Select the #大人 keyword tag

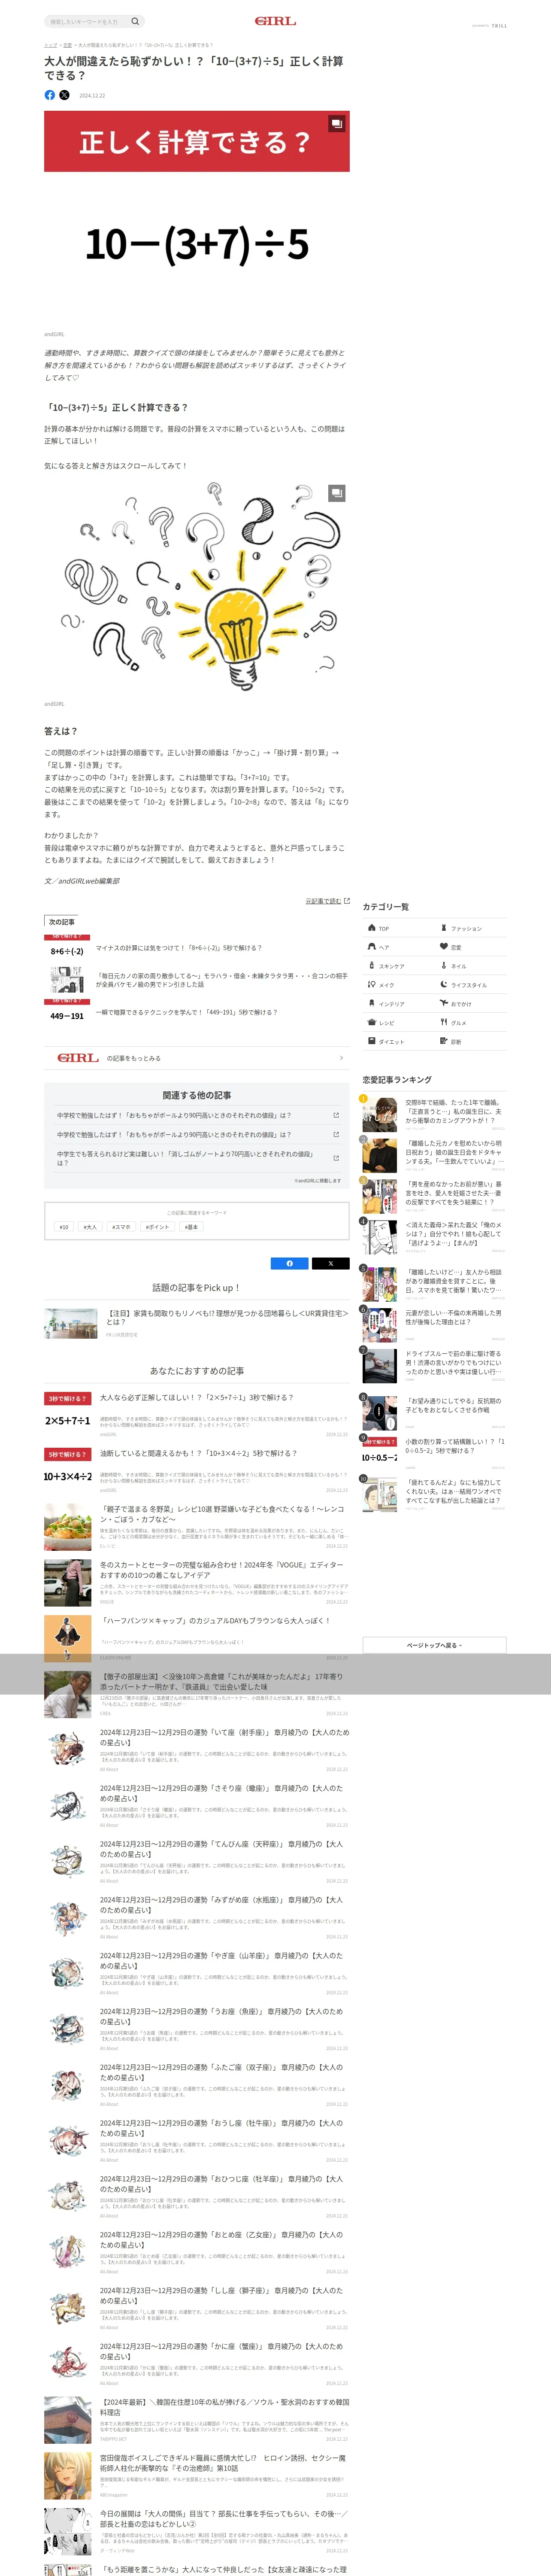(91, 1227)
